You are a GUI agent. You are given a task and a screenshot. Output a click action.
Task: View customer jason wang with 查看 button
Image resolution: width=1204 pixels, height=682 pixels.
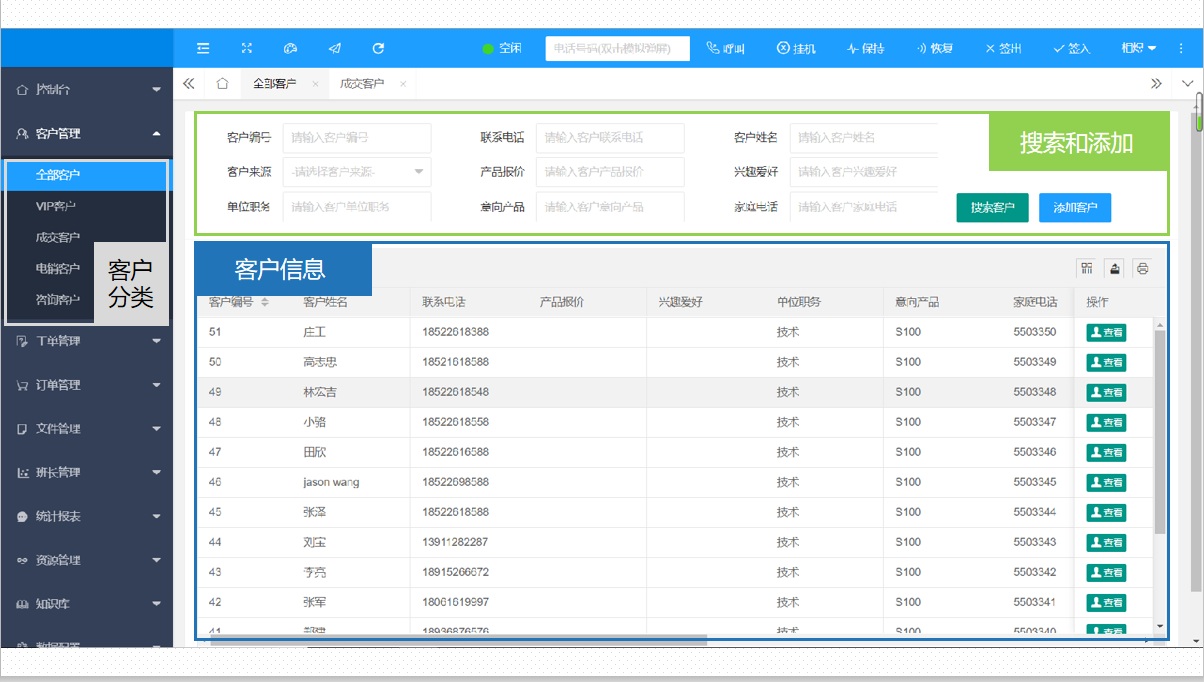(x=1106, y=482)
